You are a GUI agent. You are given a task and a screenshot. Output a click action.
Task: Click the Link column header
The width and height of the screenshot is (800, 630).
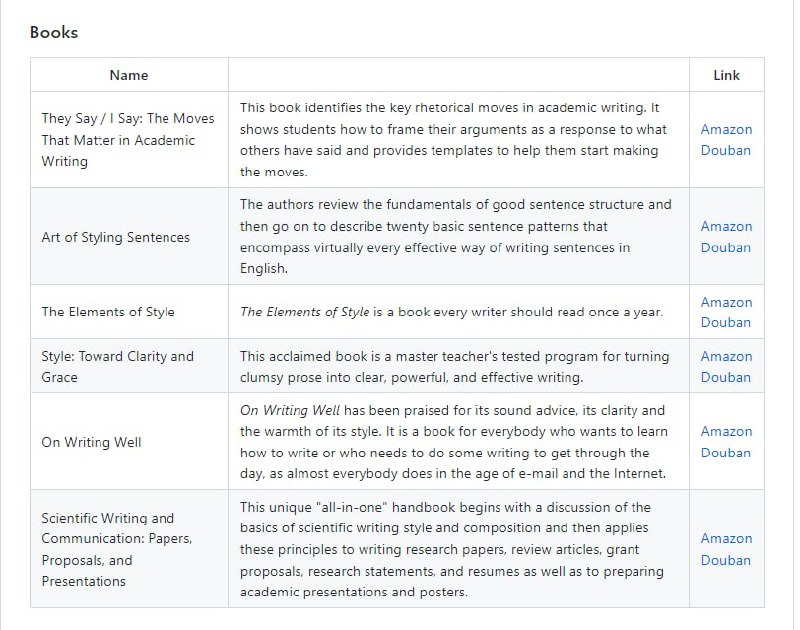click(726, 75)
